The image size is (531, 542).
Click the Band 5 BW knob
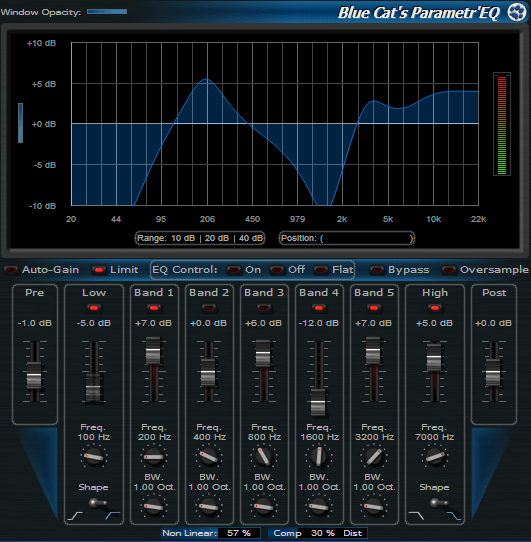pyautogui.click(x=373, y=507)
